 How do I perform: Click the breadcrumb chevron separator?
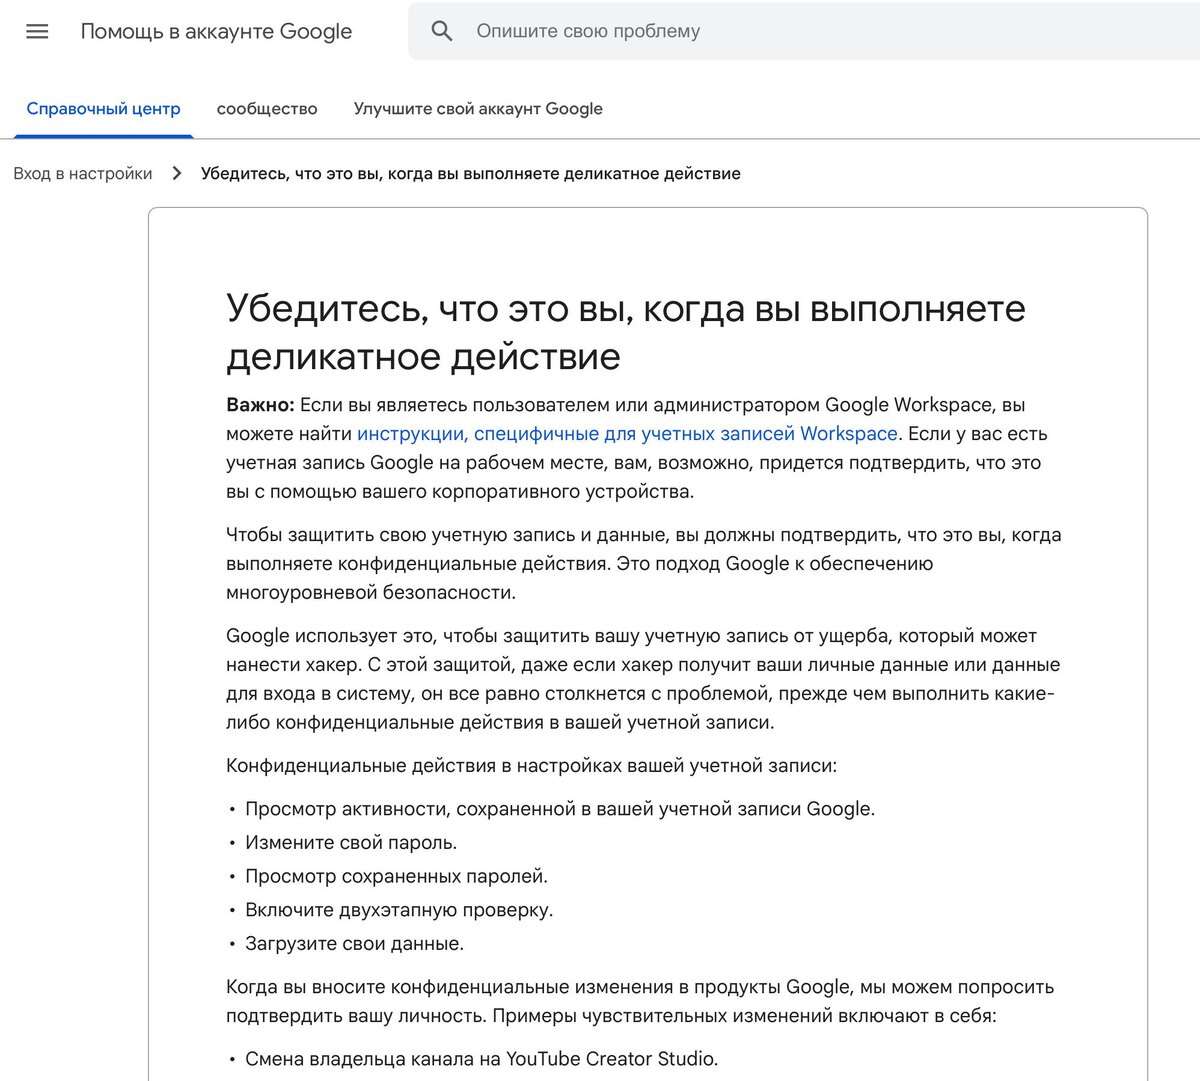(x=177, y=173)
